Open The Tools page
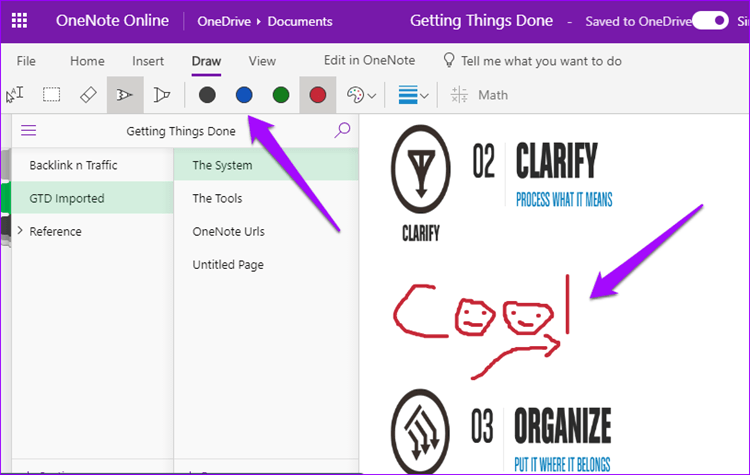Screen dimensions: 750x475 [x=217, y=198]
